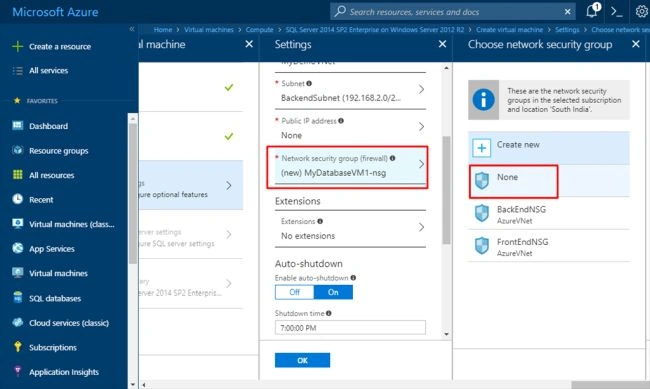Select BackEndNSG security group
Viewport: 650px width, 389px height.
point(549,213)
